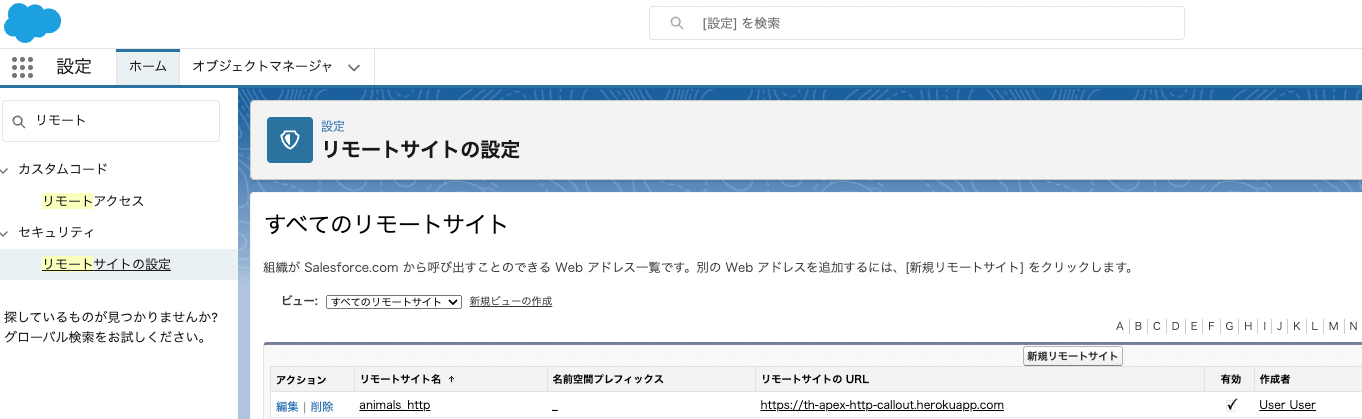The image size is (1362, 419).
Task: Switch to the オブジェクトマネージャ tab
Action: [x=262, y=67]
